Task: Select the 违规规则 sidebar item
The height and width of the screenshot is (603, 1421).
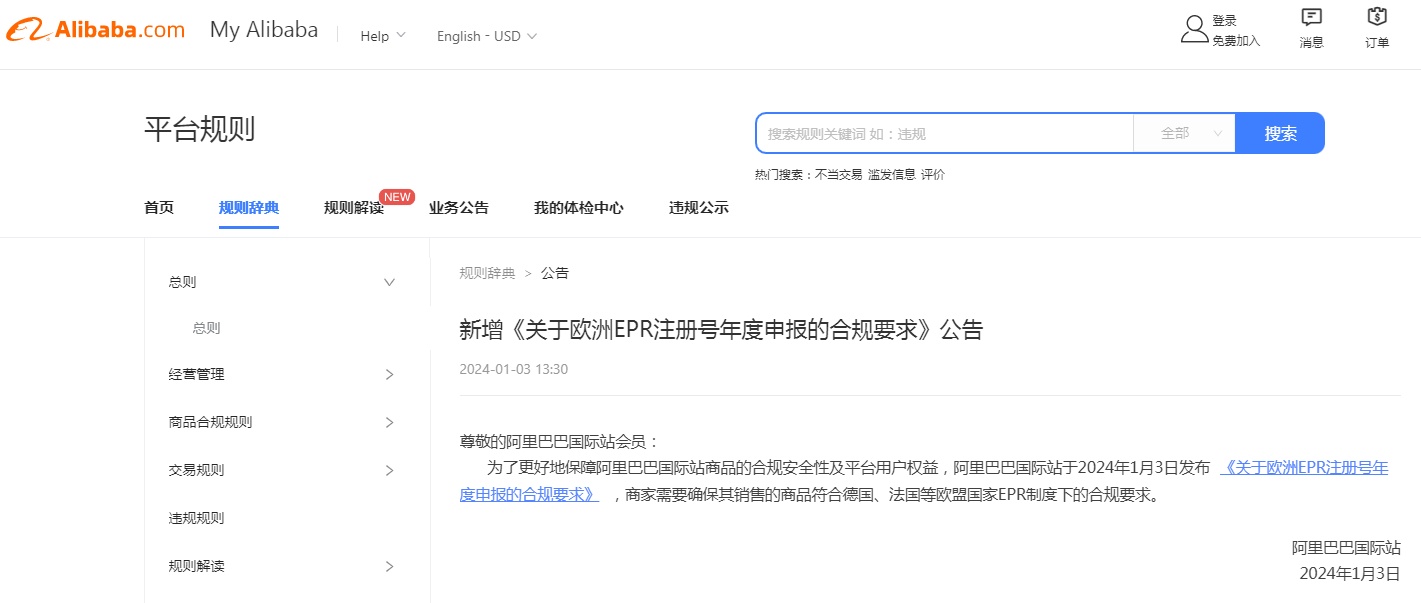Action: tap(197, 518)
